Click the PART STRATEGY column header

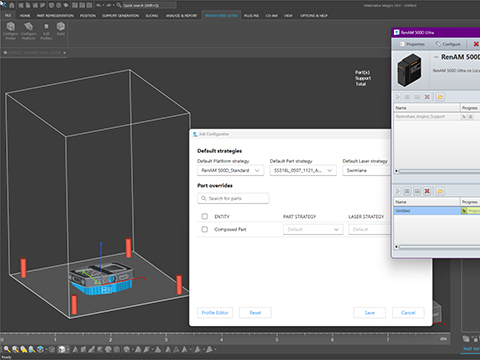pos(299,217)
